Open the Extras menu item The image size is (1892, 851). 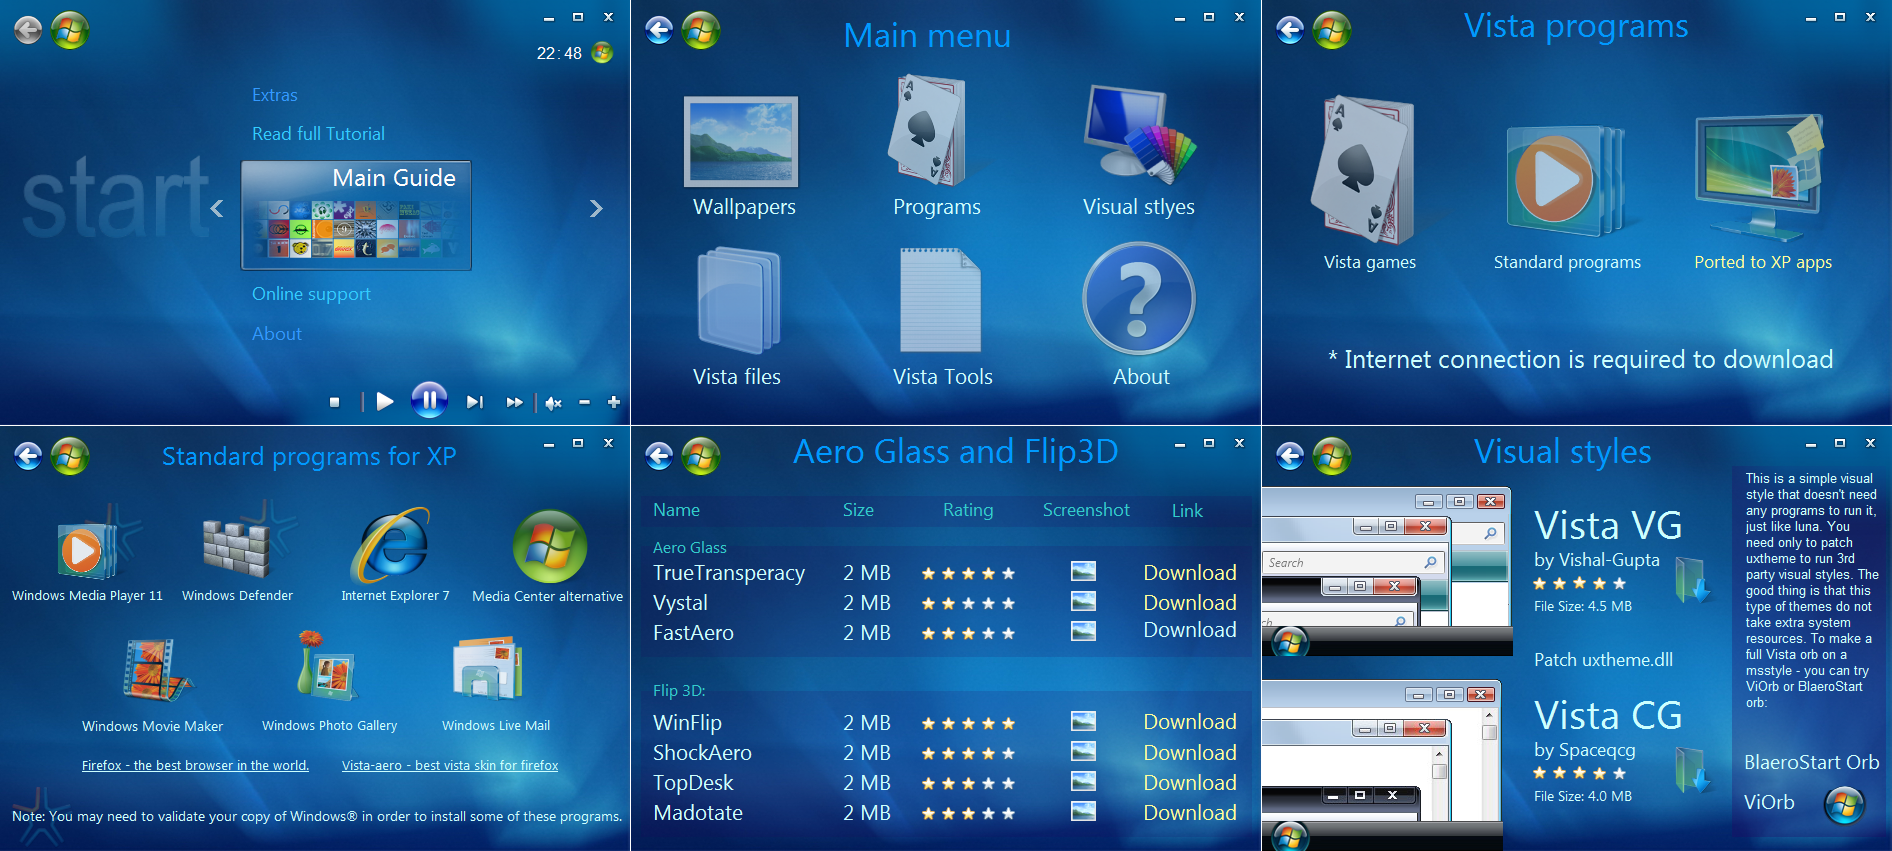[x=275, y=95]
